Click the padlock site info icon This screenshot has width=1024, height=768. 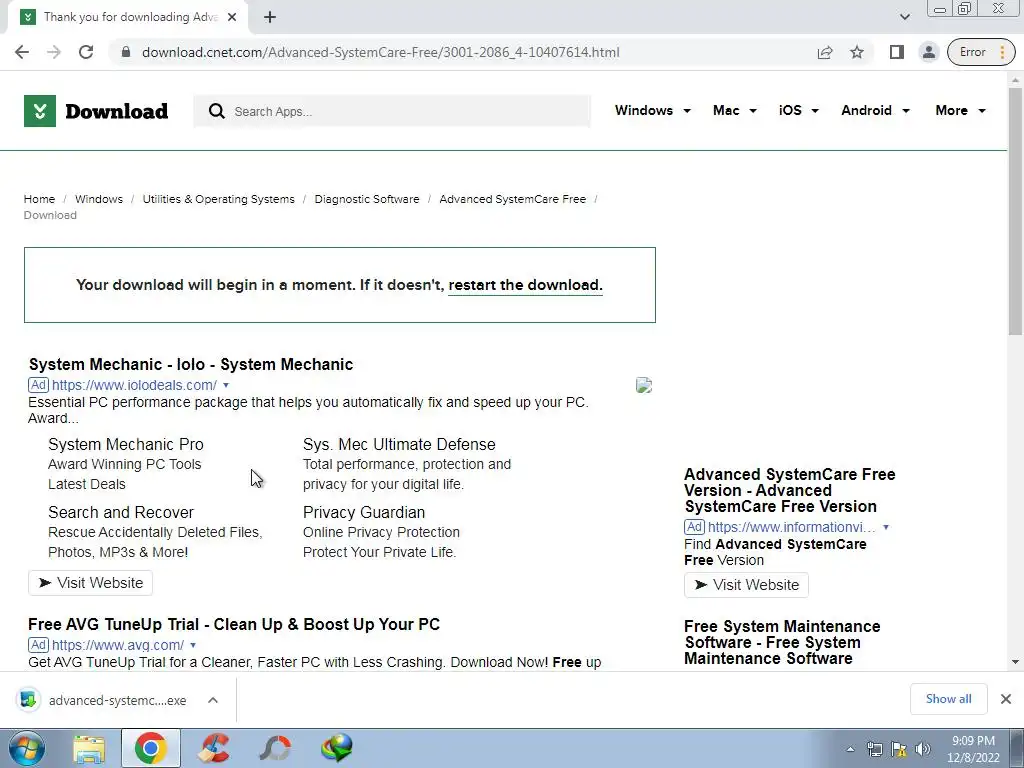(126, 52)
